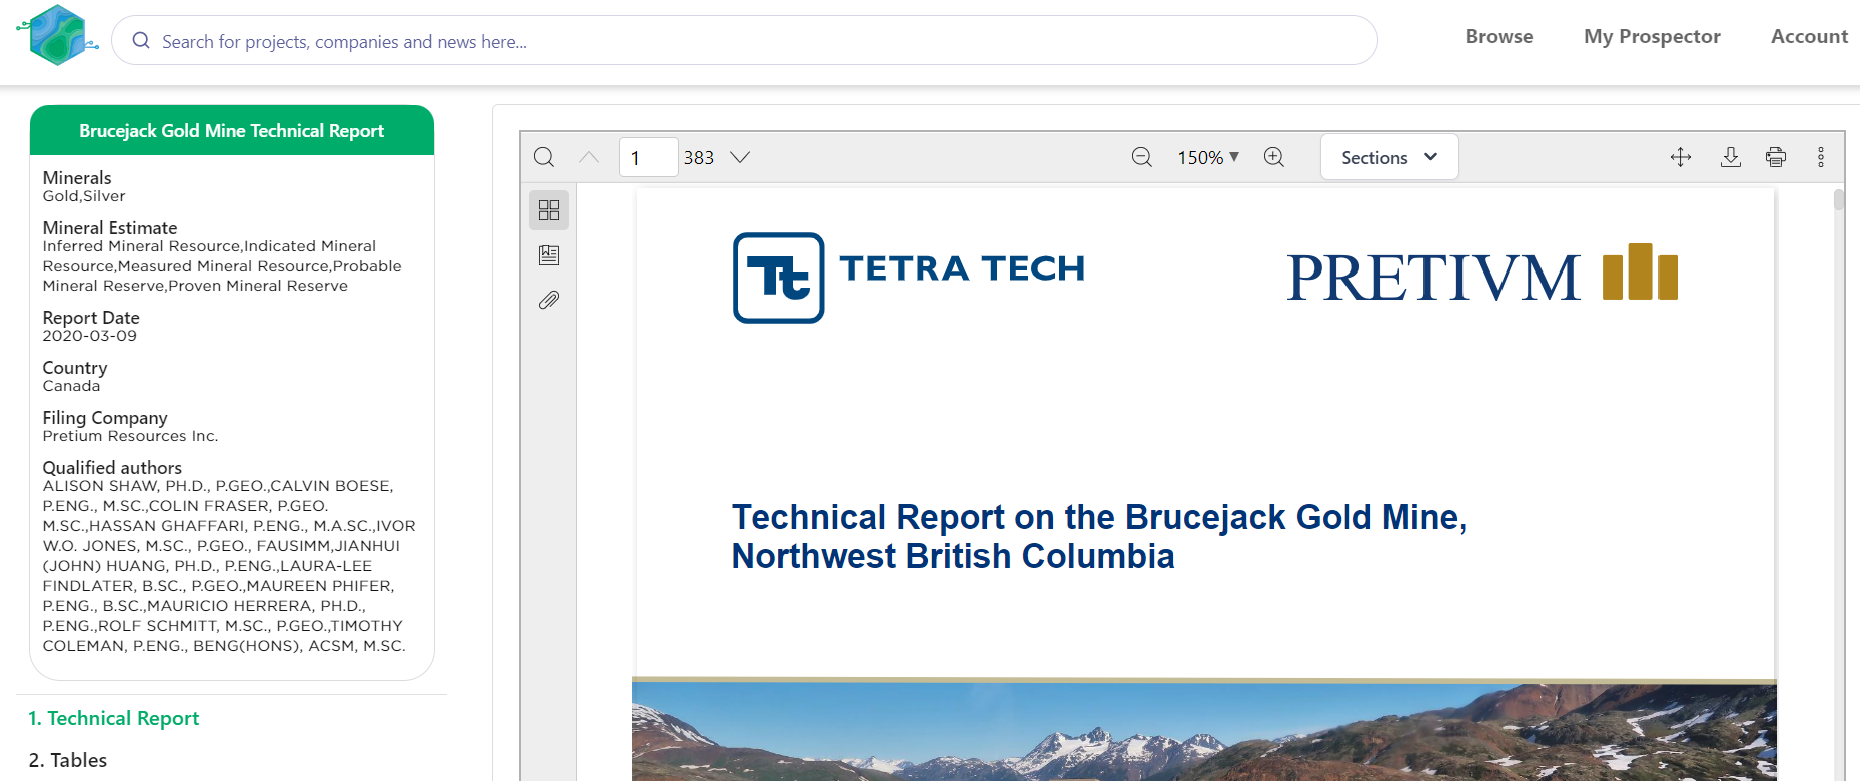Select the 2. Tables tab
This screenshot has height=781, width=1860.
[x=67, y=760]
